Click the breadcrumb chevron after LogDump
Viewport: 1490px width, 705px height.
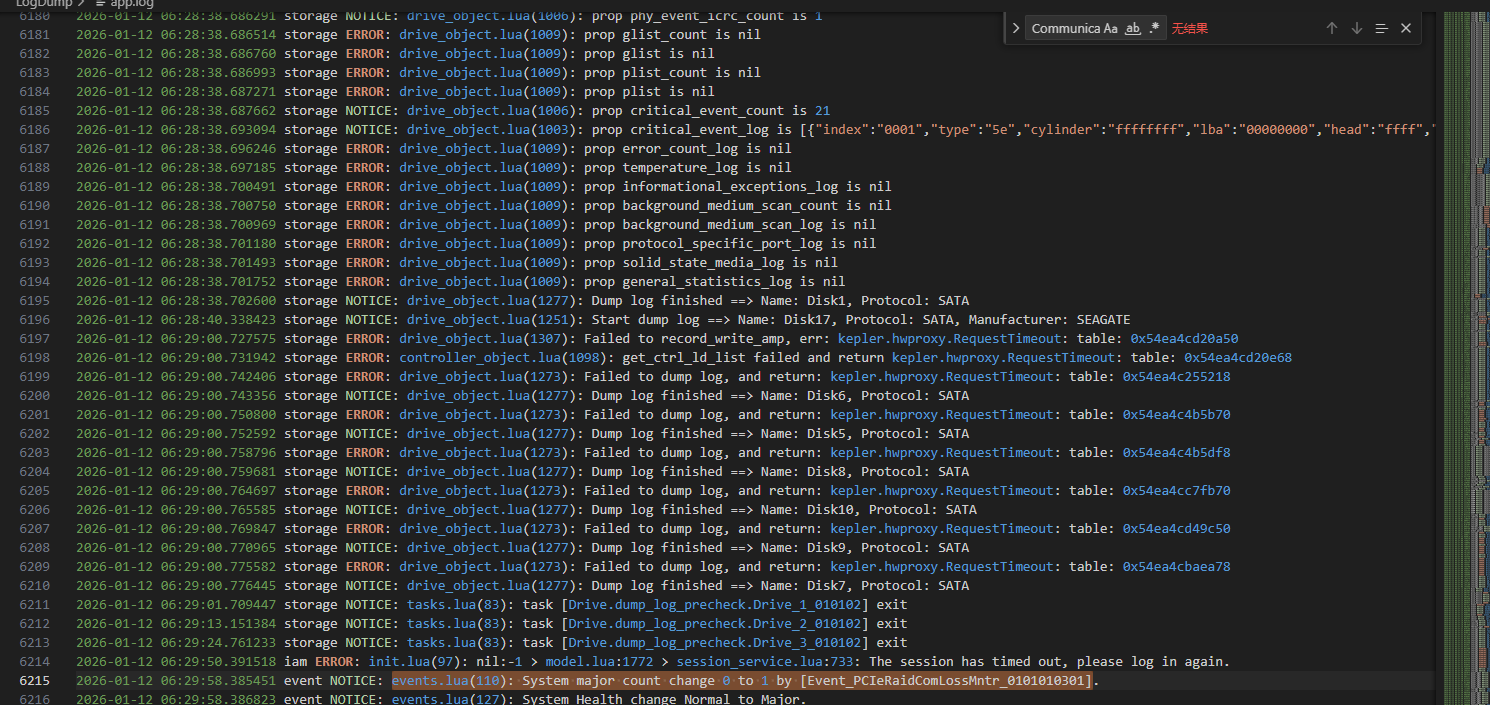click(x=84, y=3)
